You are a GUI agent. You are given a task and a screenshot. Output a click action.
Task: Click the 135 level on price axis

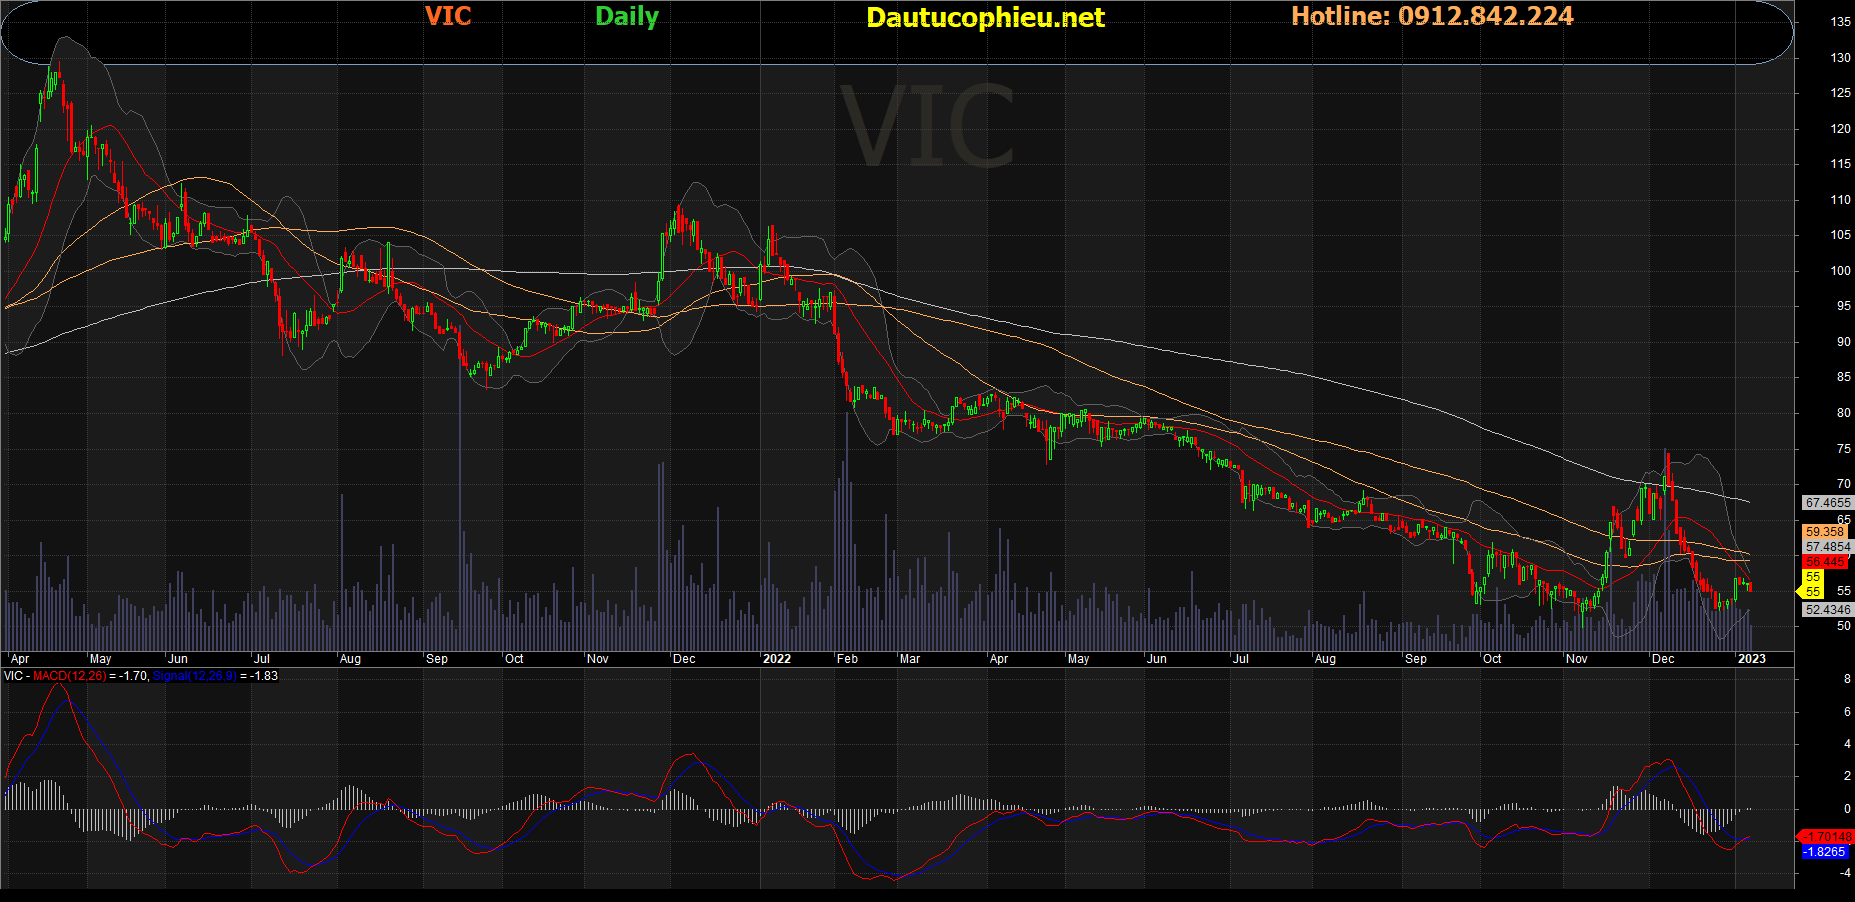[x=1839, y=22]
